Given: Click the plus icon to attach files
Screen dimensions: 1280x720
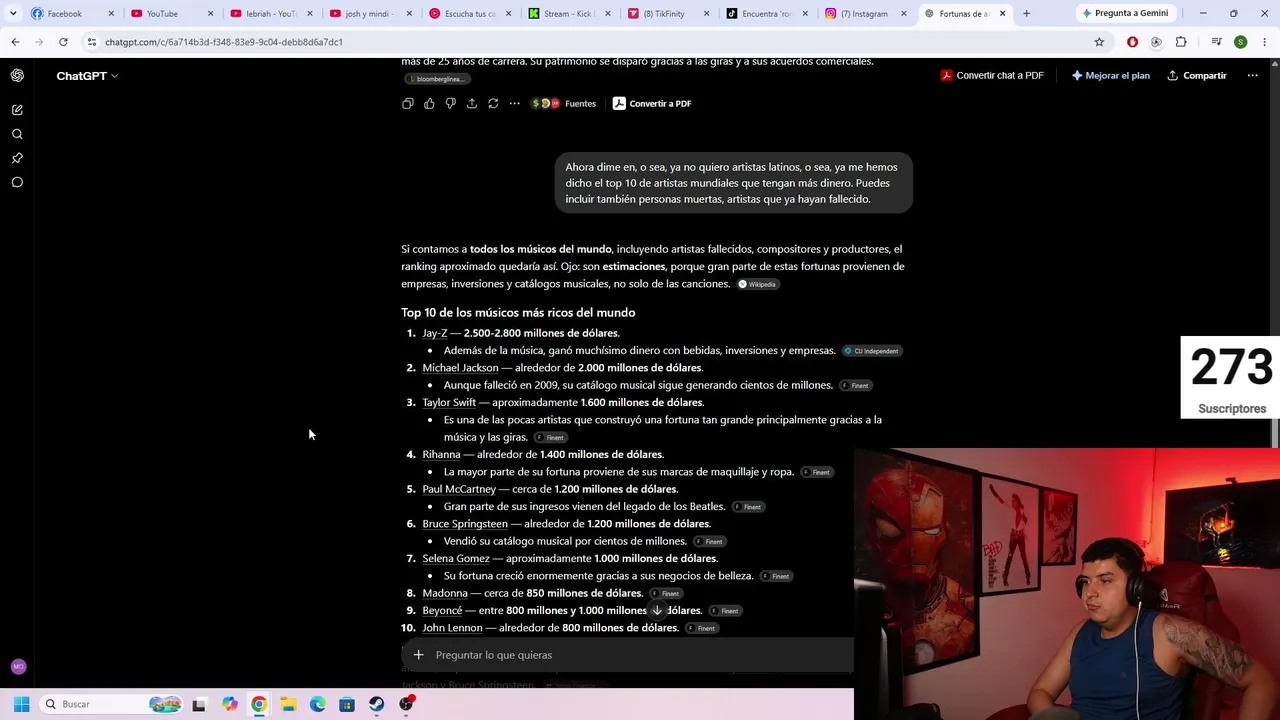Looking at the screenshot, I should point(418,655).
